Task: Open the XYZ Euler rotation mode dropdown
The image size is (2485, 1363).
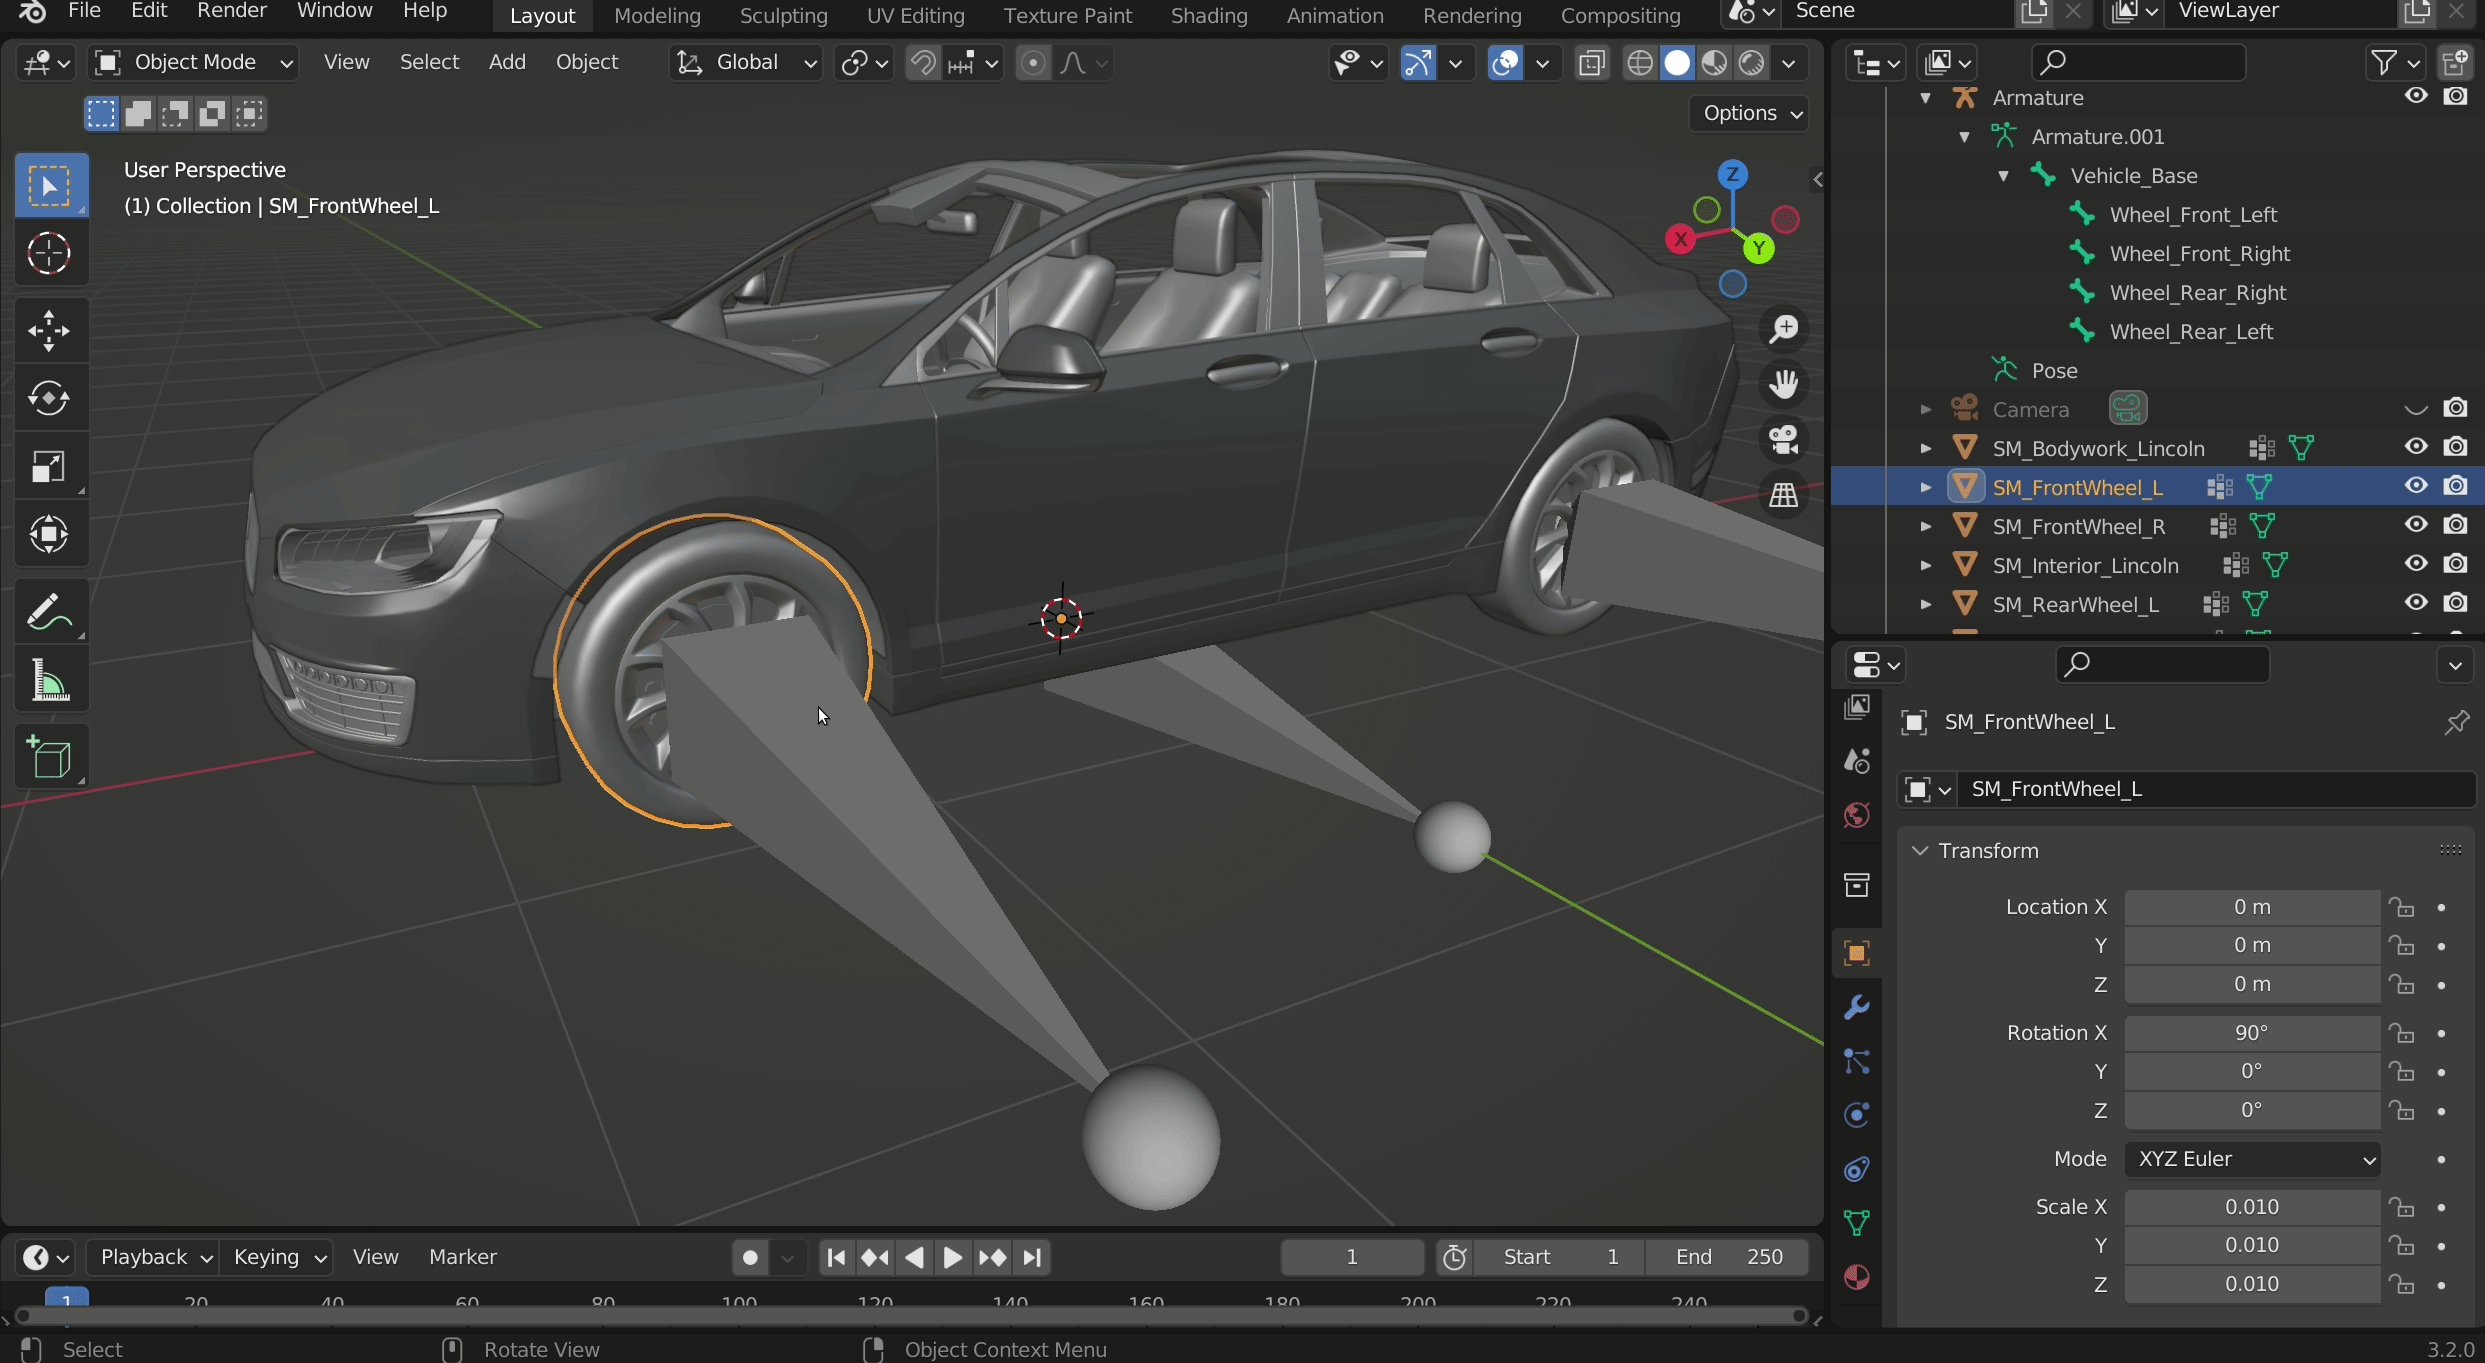Action: coord(2252,1159)
